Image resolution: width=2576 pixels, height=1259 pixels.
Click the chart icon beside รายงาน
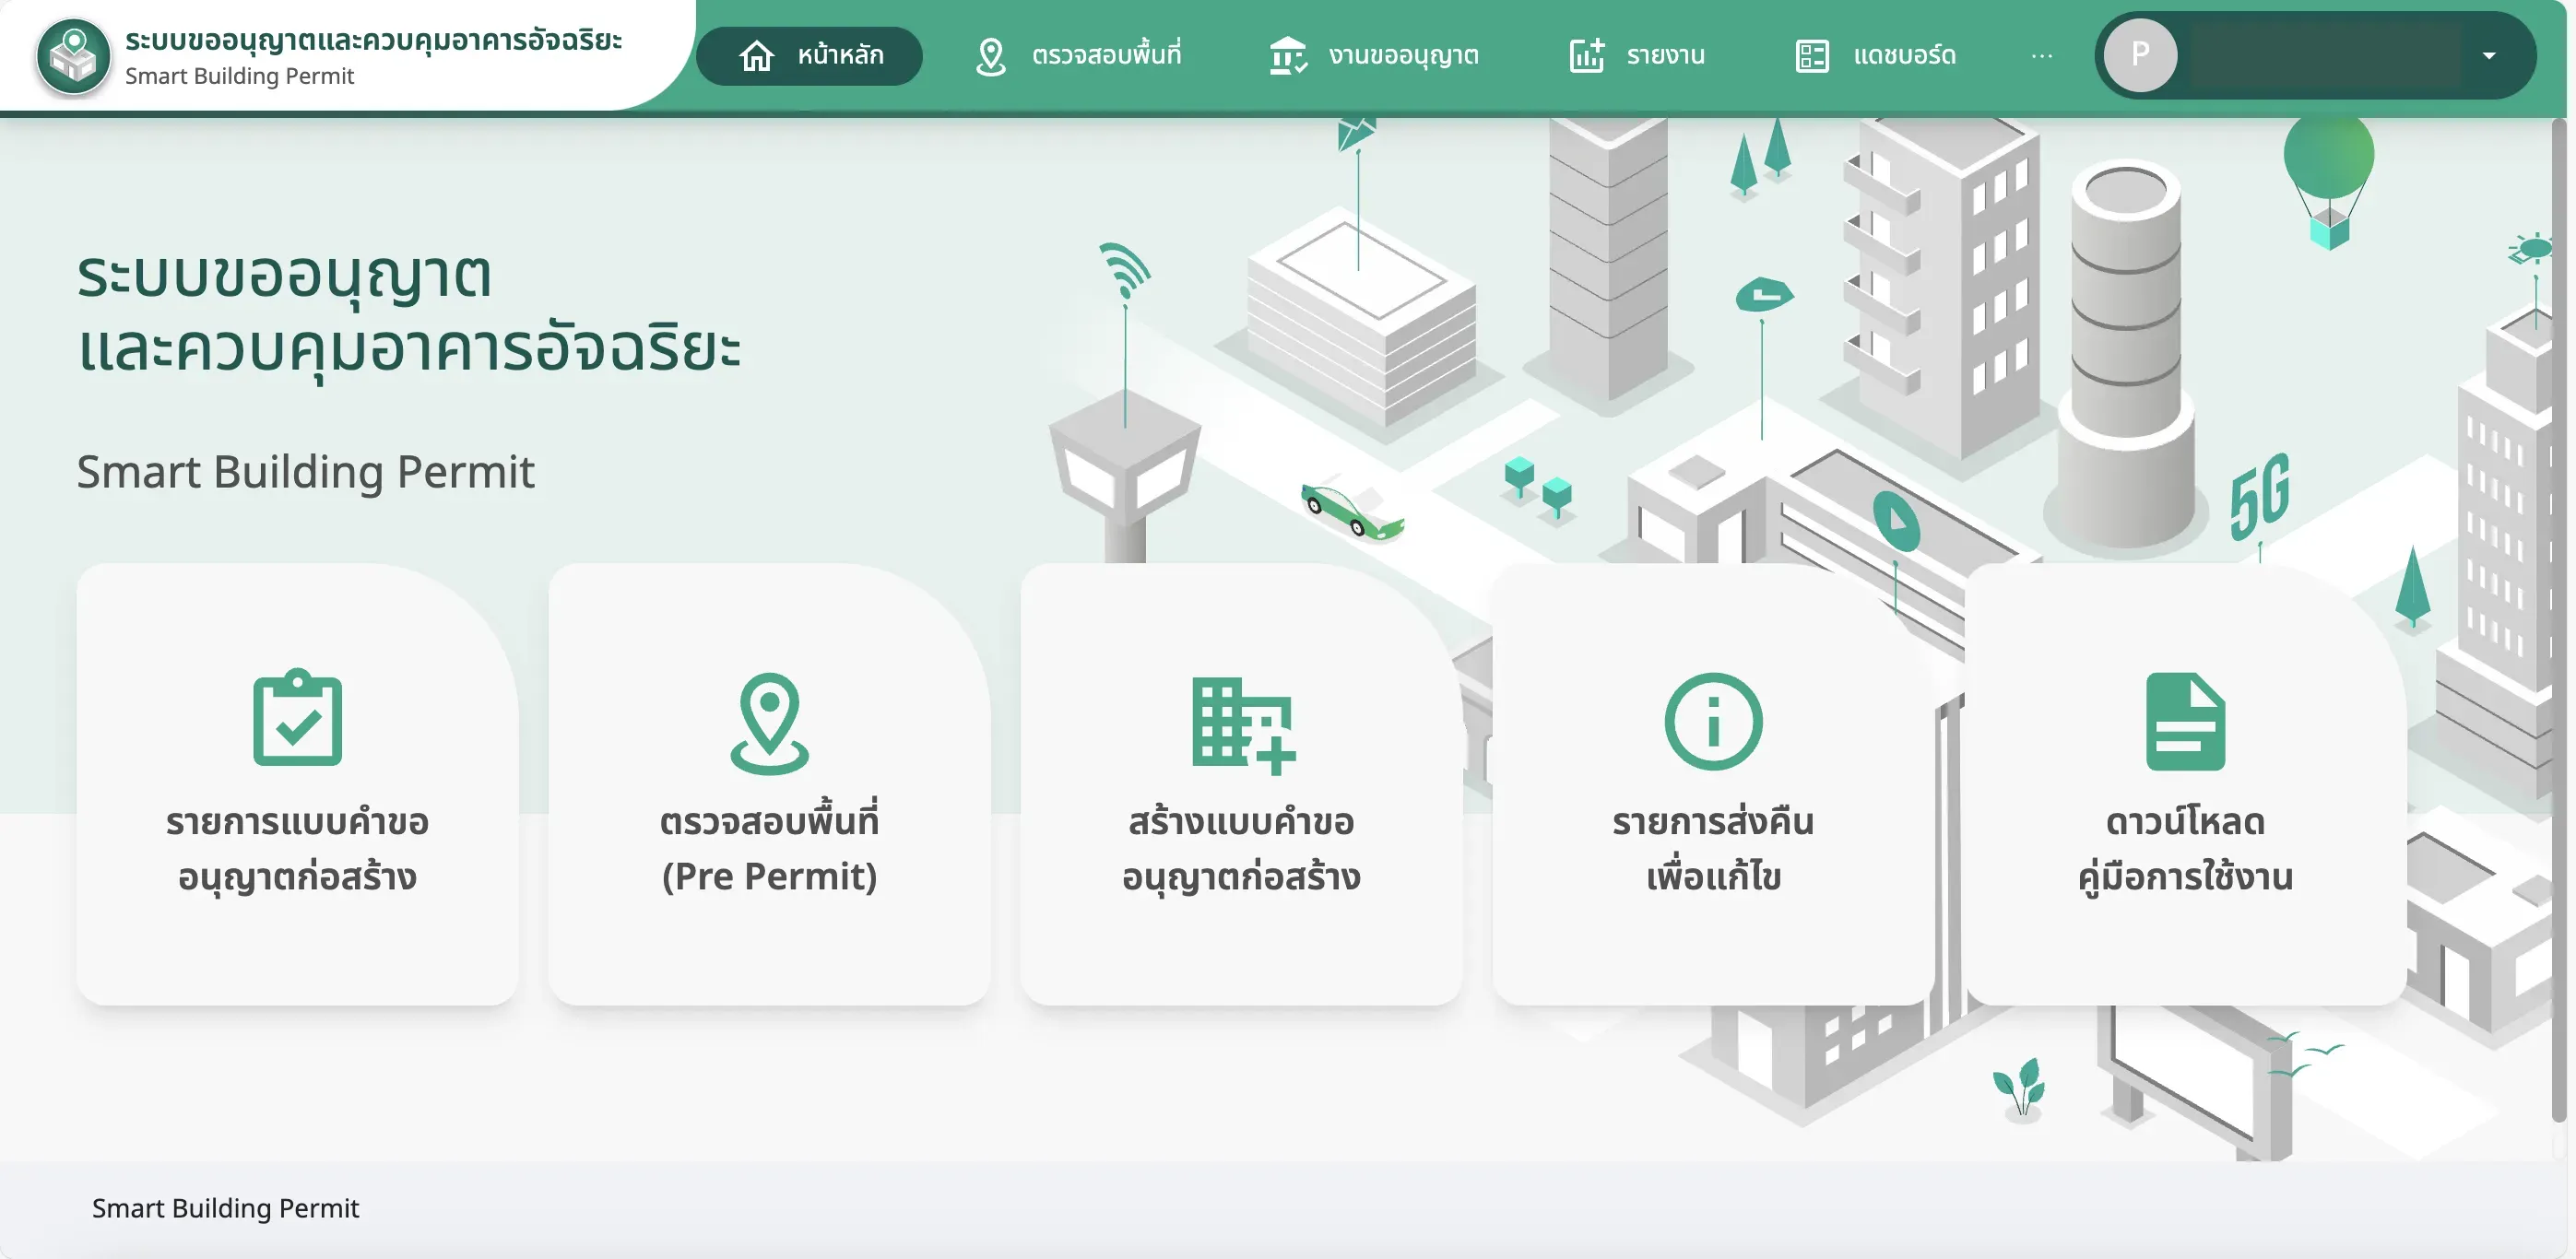pyautogui.click(x=1586, y=56)
